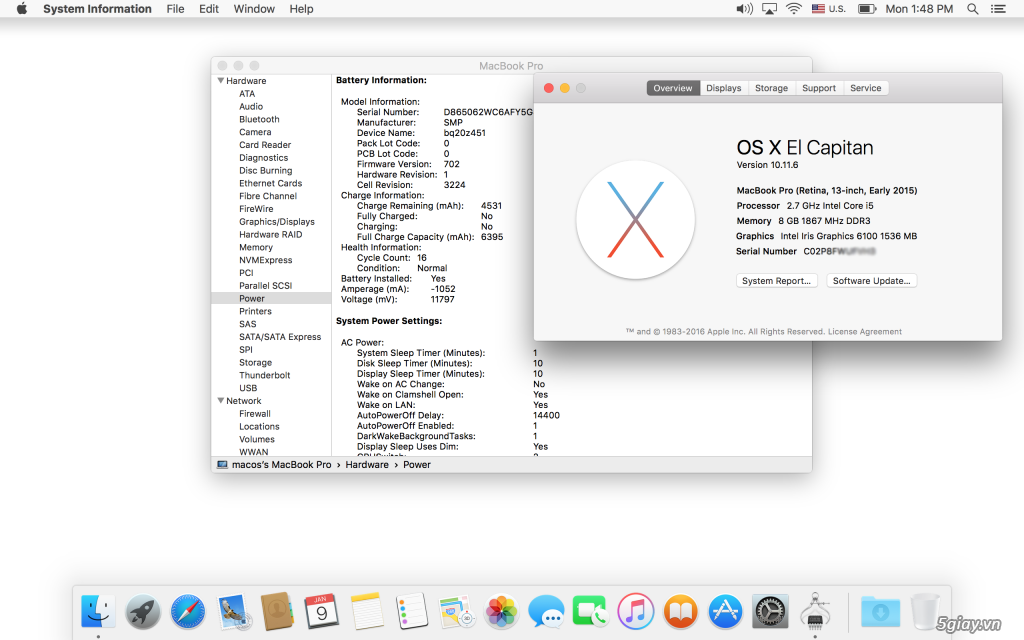The height and width of the screenshot is (640, 1024).
Task: Open the Help menu
Action: (x=301, y=9)
